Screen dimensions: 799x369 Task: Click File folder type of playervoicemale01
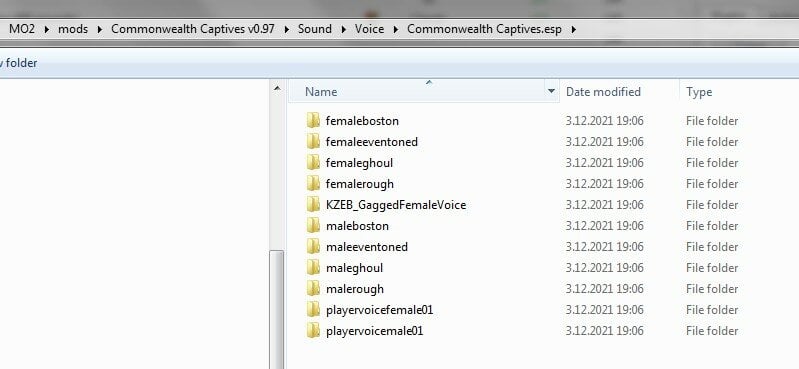pos(712,331)
